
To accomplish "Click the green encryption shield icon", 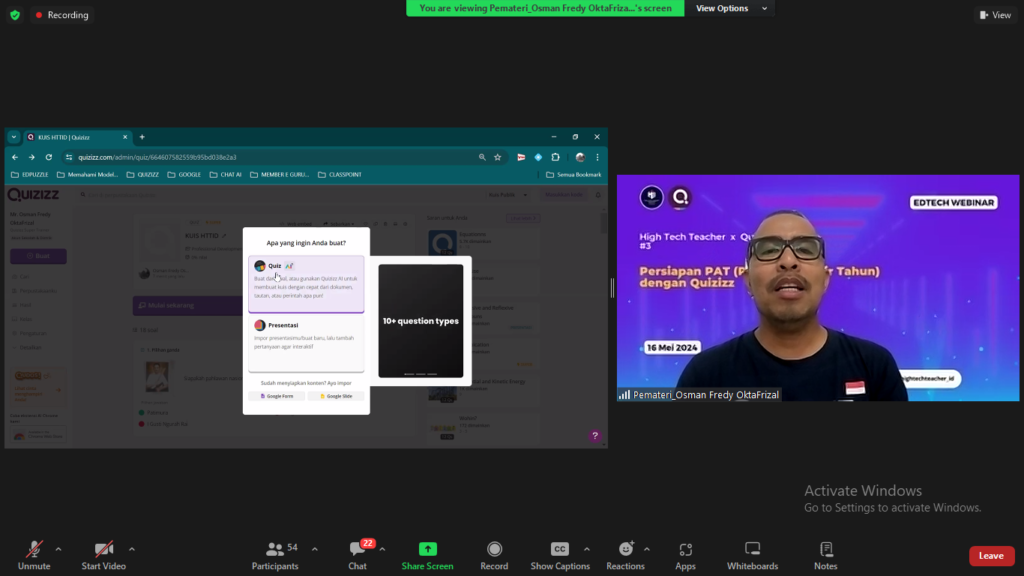I will tap(15, 15).
